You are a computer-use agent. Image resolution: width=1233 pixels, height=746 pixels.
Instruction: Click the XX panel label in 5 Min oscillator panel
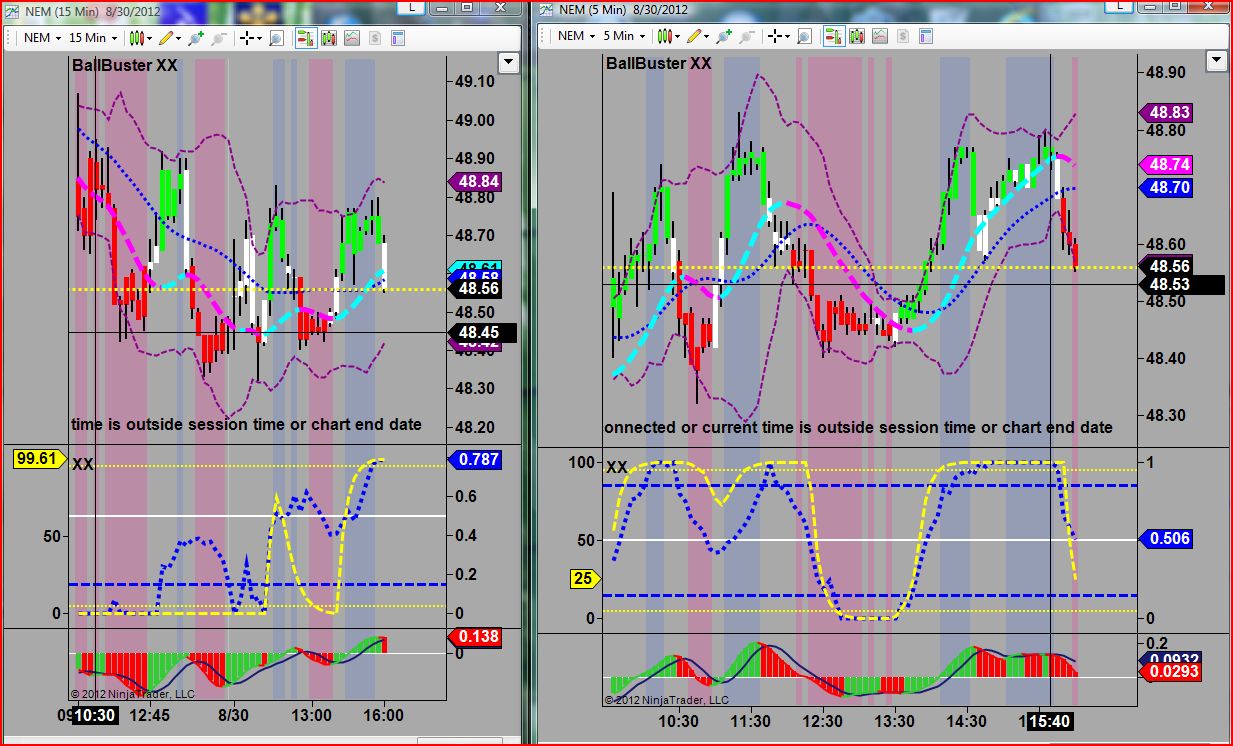(617, 467)
